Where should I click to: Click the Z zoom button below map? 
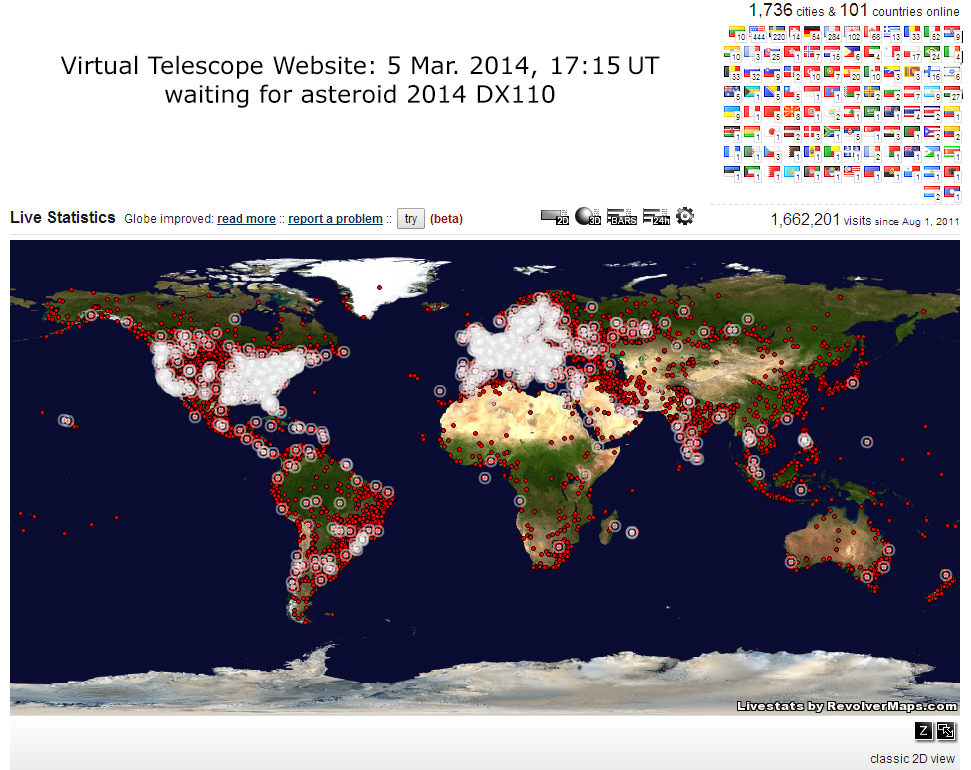923,731
